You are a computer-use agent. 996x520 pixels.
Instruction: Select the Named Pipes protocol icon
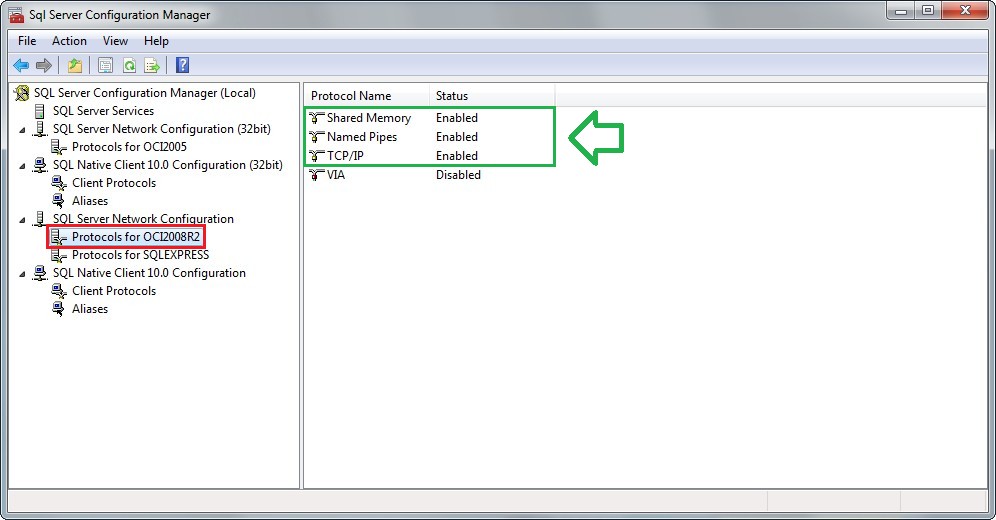coord(316,137)
